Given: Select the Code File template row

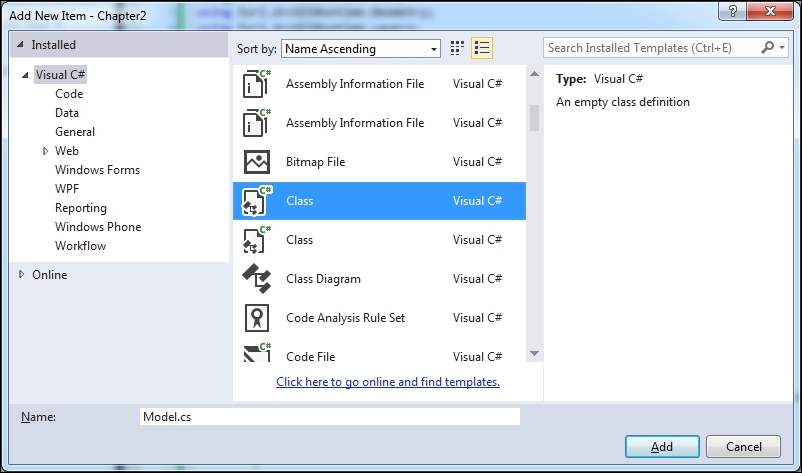Looking at the screenshot, I should click(379, 351).
